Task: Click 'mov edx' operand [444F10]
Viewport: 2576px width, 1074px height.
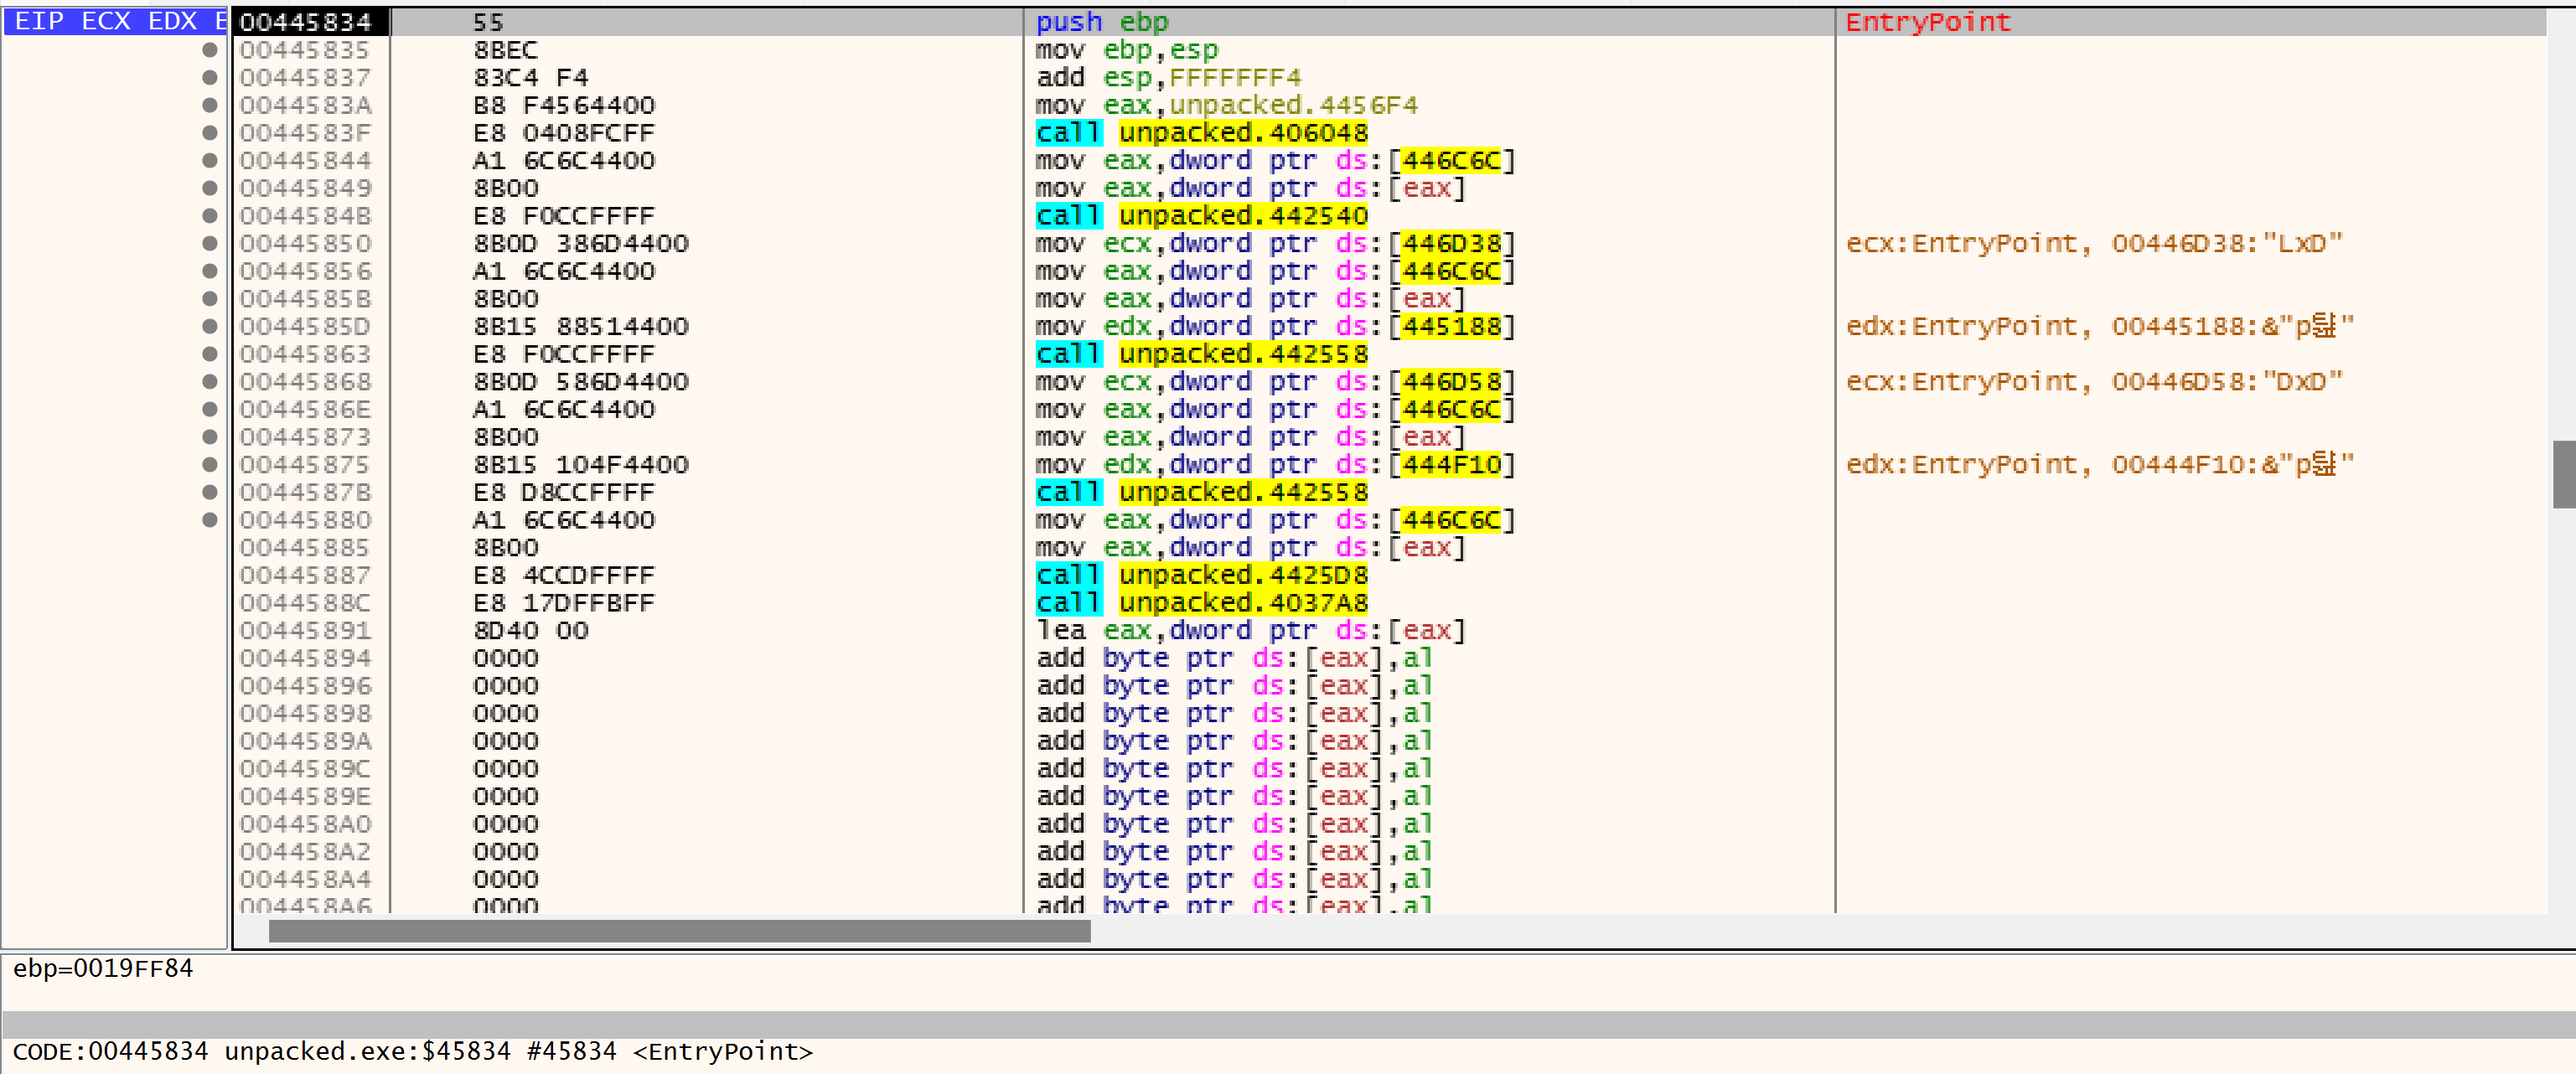Action: (1452, 465)
